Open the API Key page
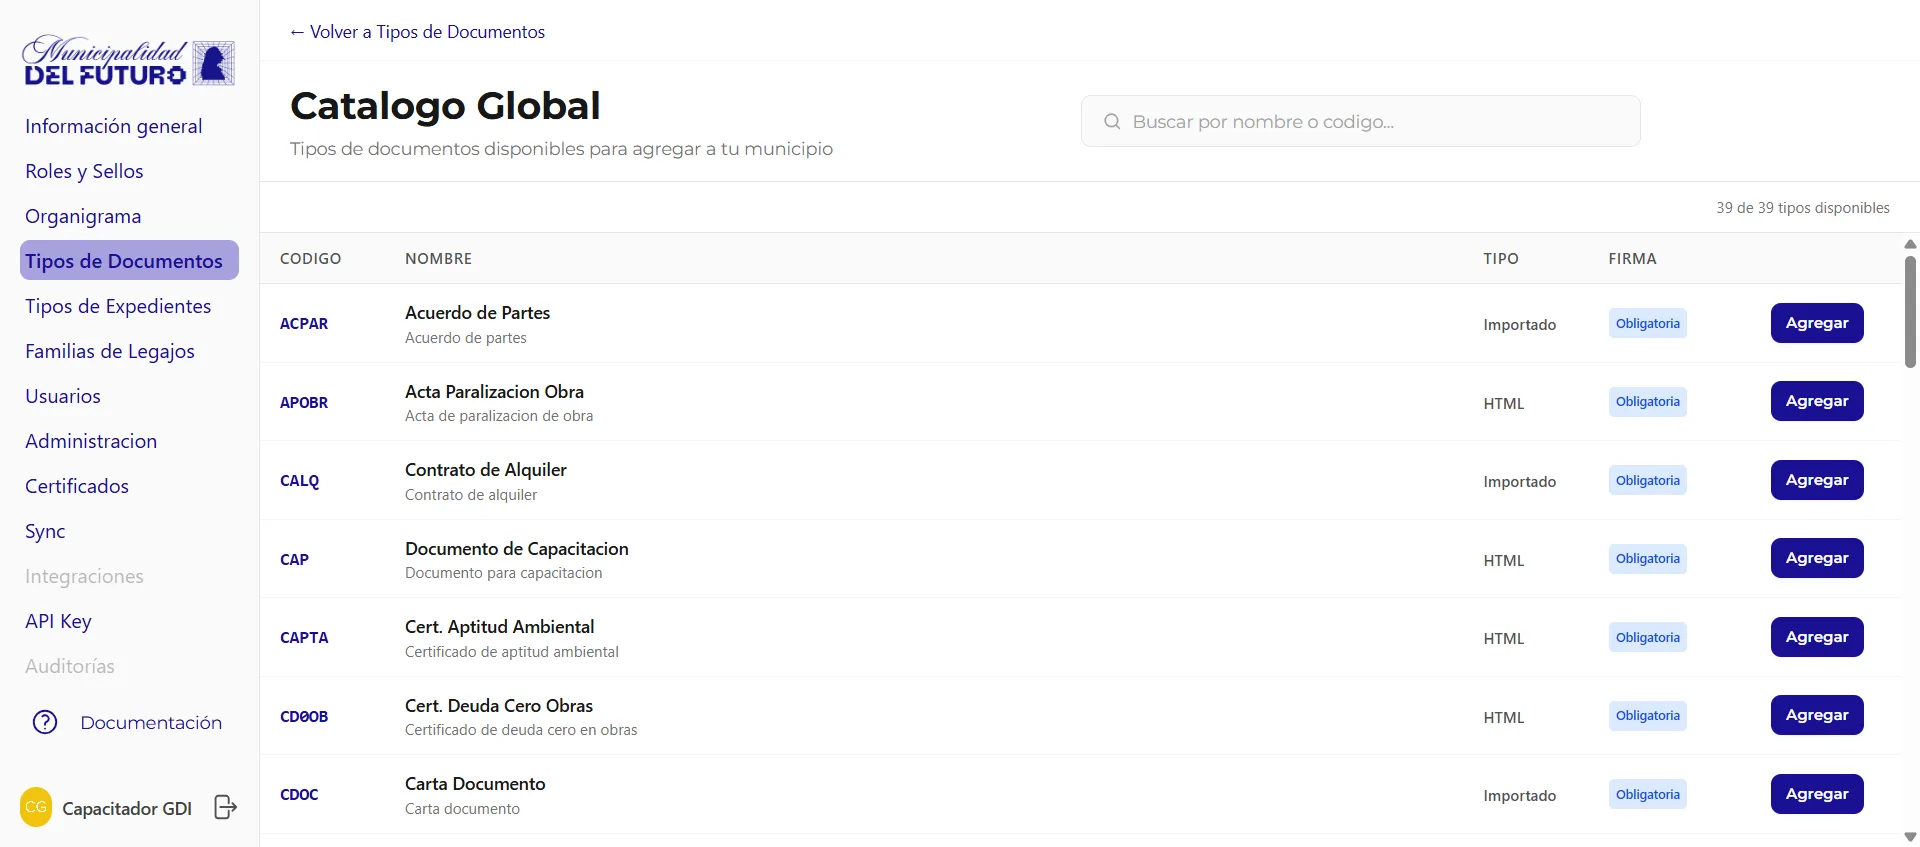Screen dimensions: 1920x847 pos(58,621)
